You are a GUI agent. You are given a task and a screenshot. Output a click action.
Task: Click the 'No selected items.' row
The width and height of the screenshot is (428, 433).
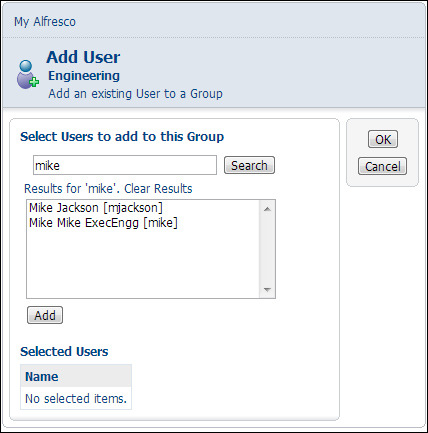[x=76, y=398]
